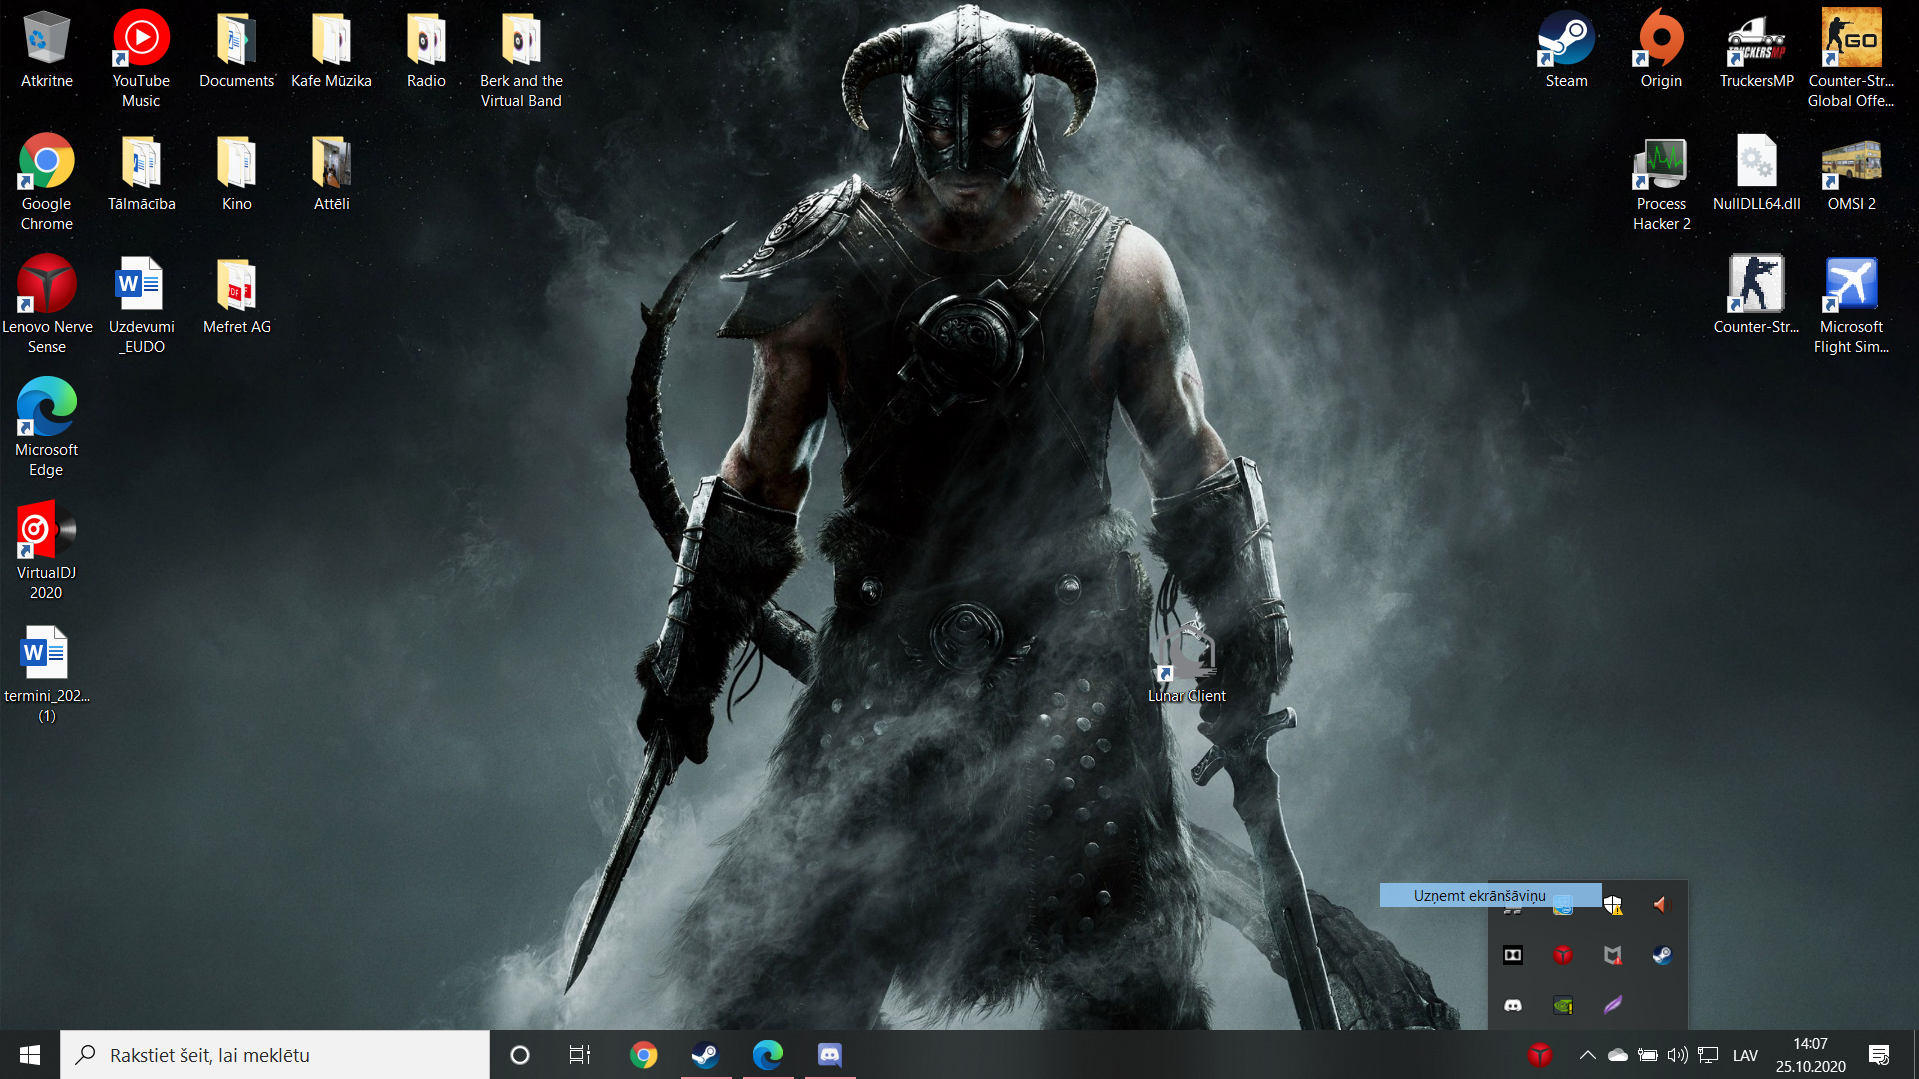Click Dolby icon in tray overflow
Screen dimensions: 1919x1079
click(x=1513, y=955)
